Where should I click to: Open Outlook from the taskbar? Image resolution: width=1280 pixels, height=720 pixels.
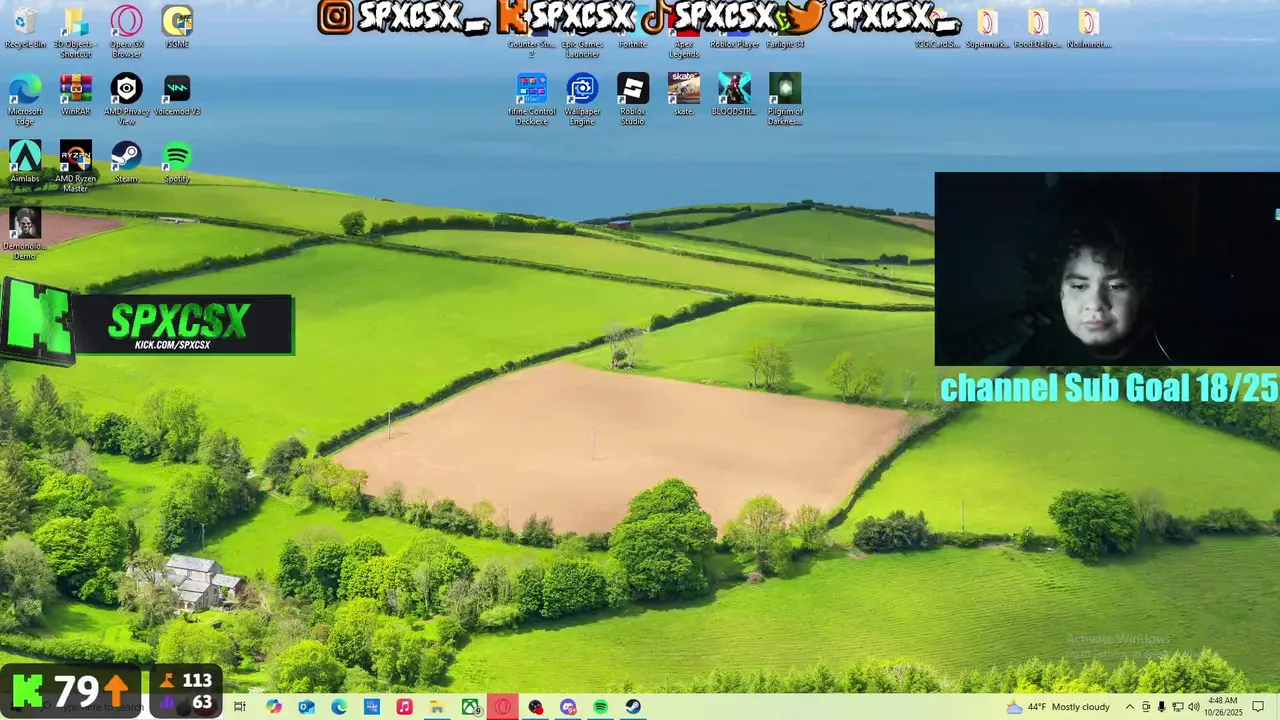(306, 707)
